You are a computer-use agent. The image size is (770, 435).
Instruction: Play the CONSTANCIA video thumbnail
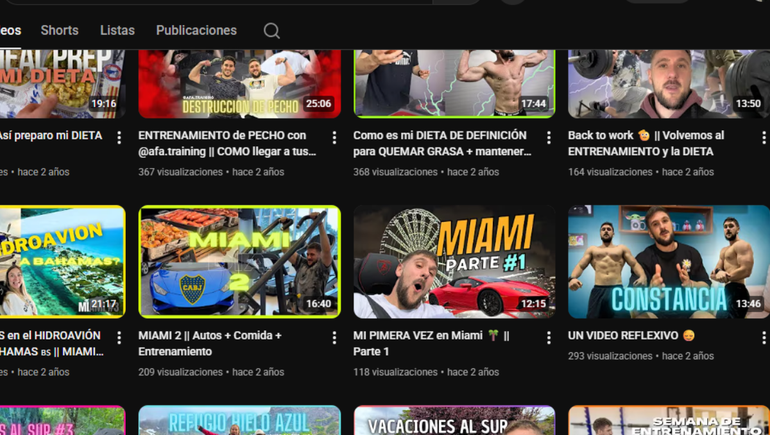tap(668, 262)
